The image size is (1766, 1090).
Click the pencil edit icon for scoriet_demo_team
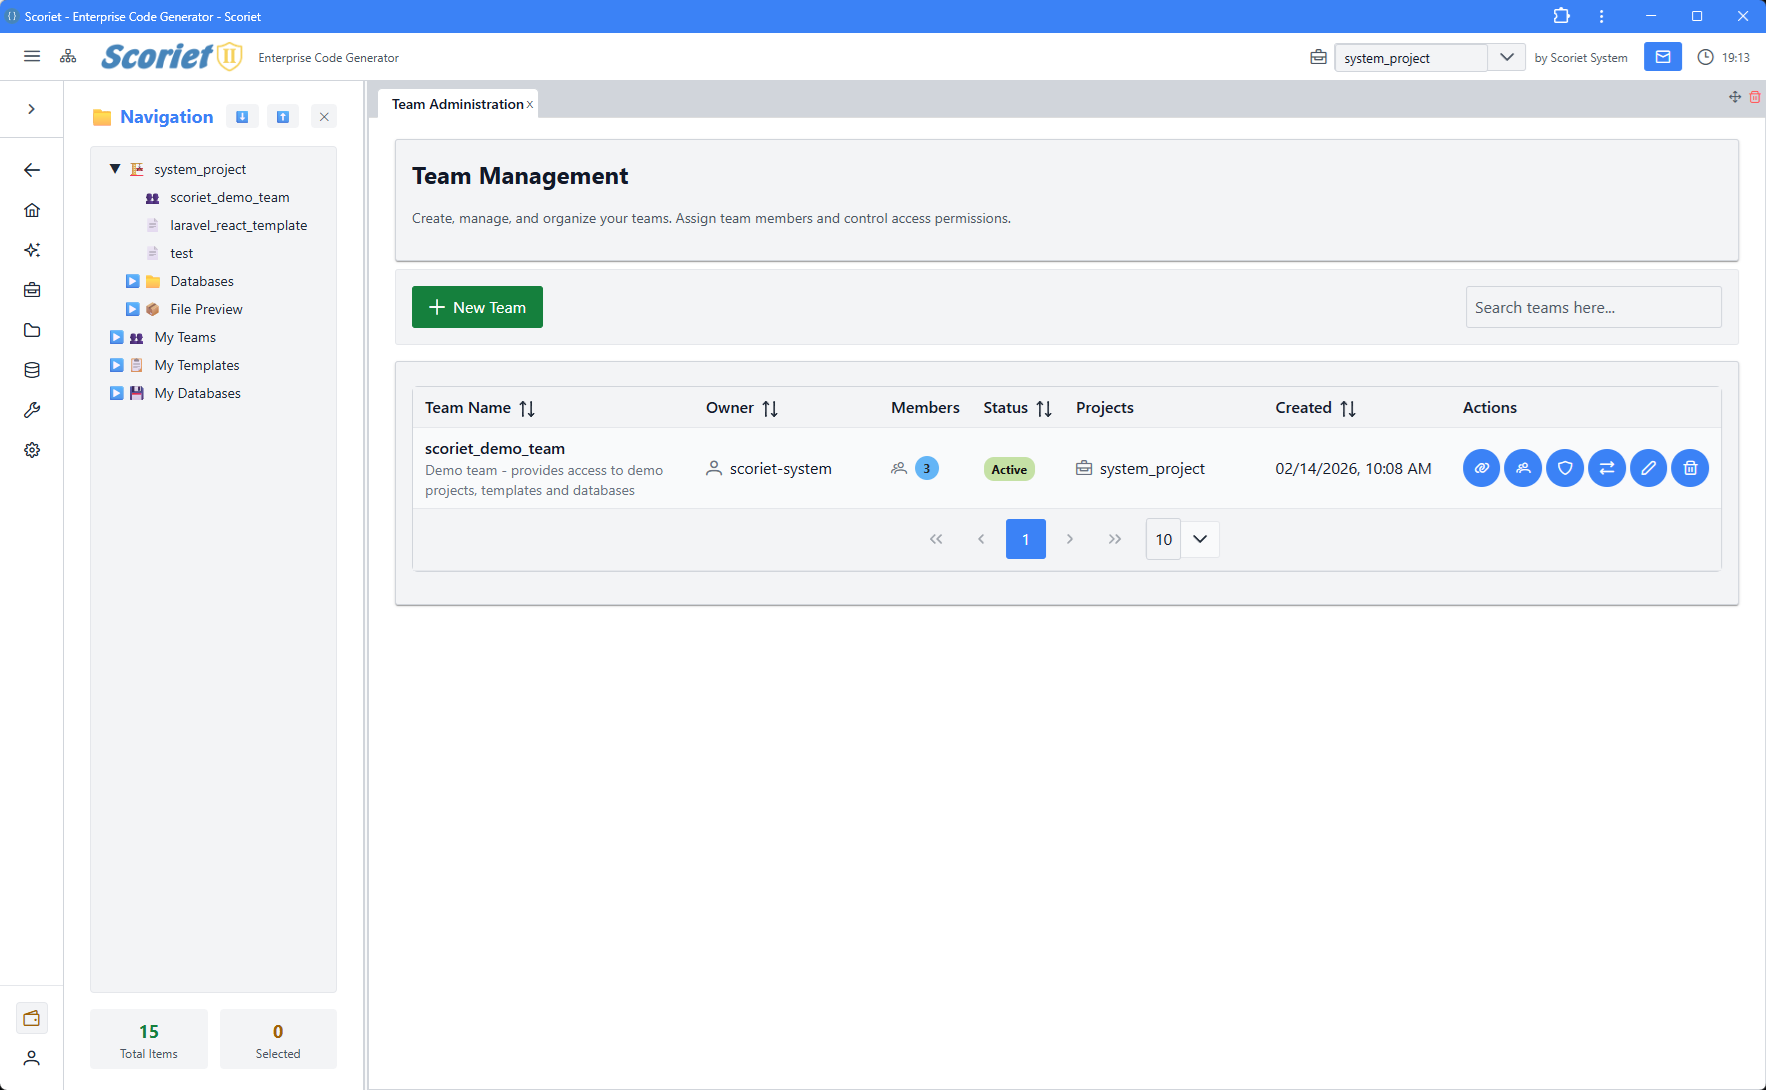(x=1648, y=468)
